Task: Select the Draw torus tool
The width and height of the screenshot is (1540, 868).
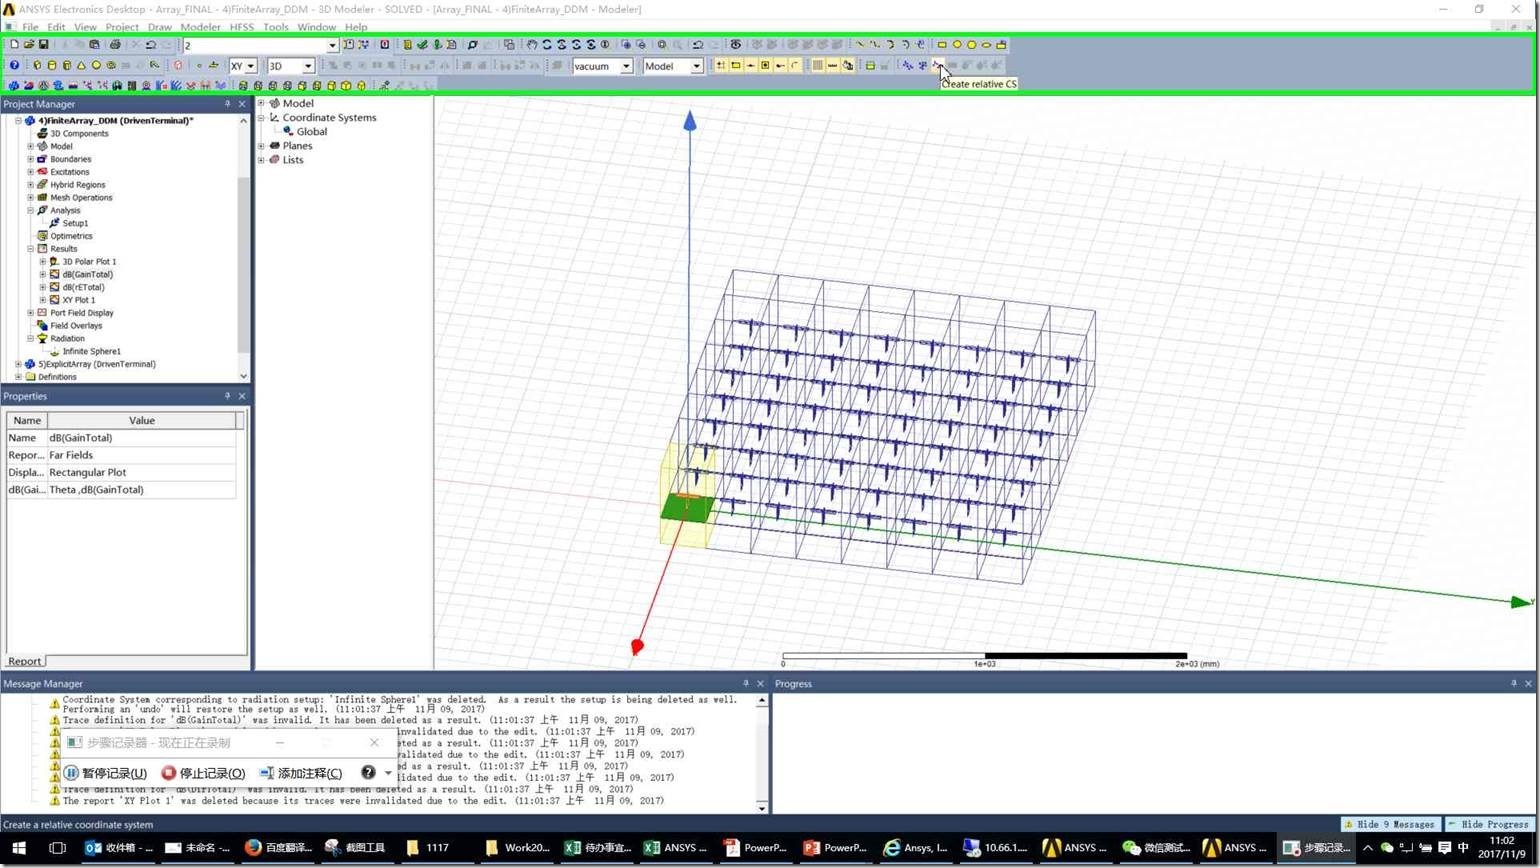Action: pos(111,66)
